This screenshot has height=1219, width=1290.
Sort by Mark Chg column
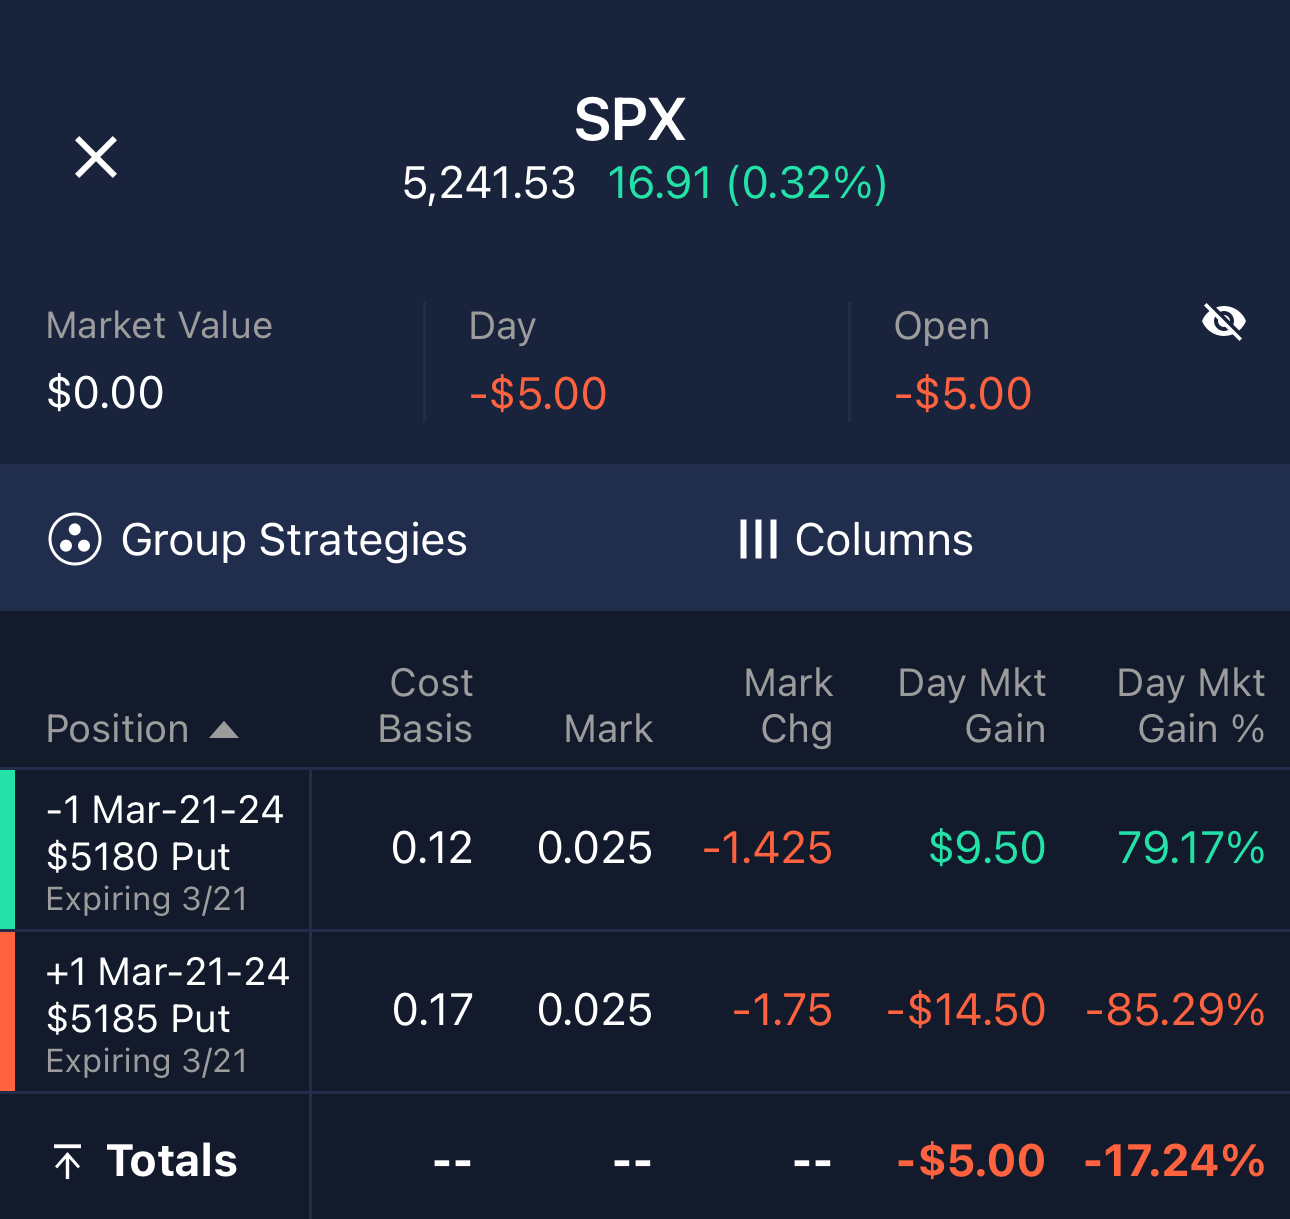pyautogui.click(x=789, y=706)
